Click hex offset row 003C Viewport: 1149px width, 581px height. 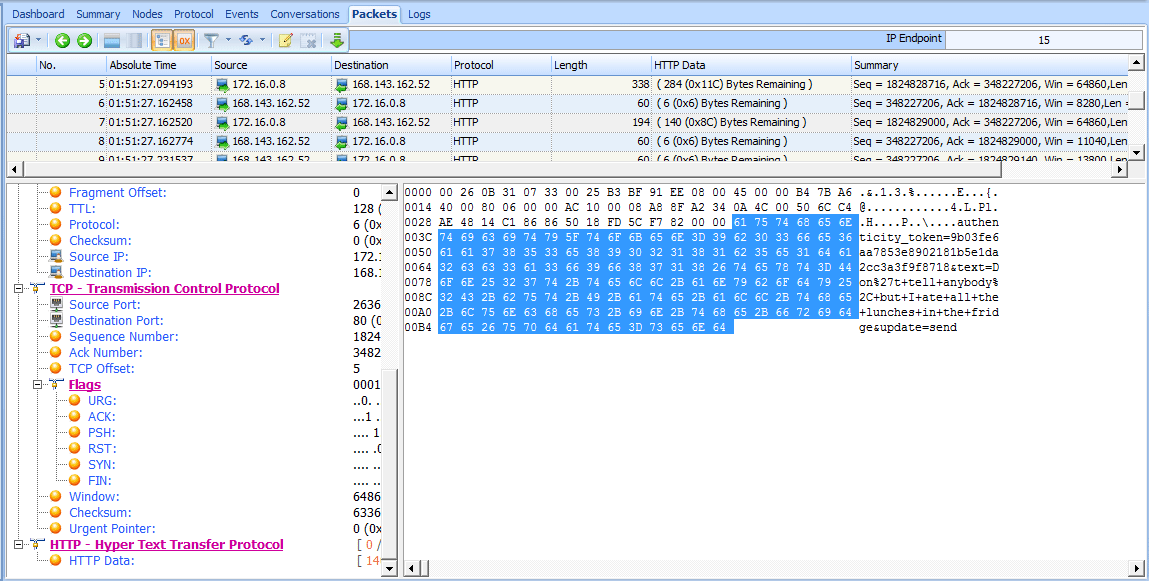click(x=418, y=237)
